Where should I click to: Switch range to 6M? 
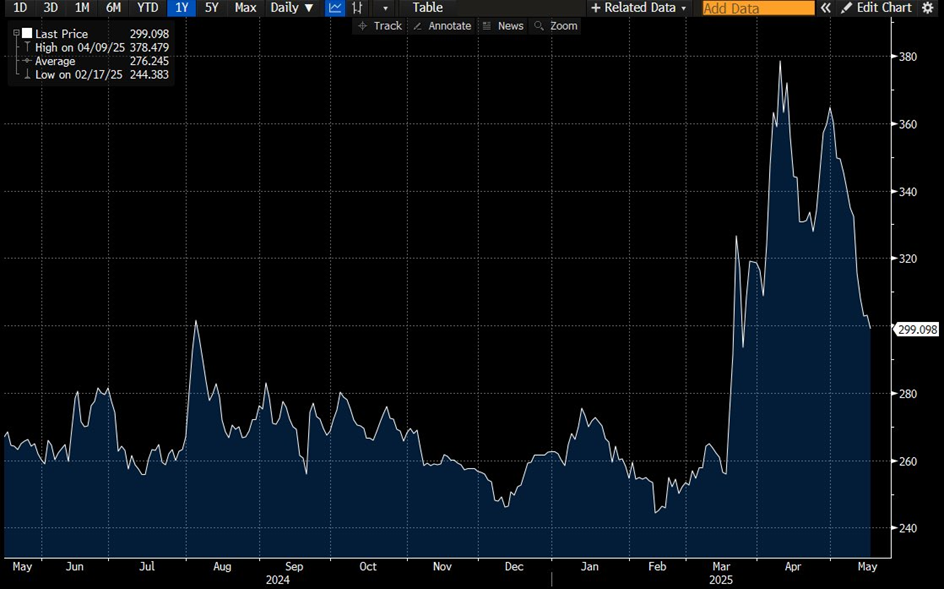[113, 8]
